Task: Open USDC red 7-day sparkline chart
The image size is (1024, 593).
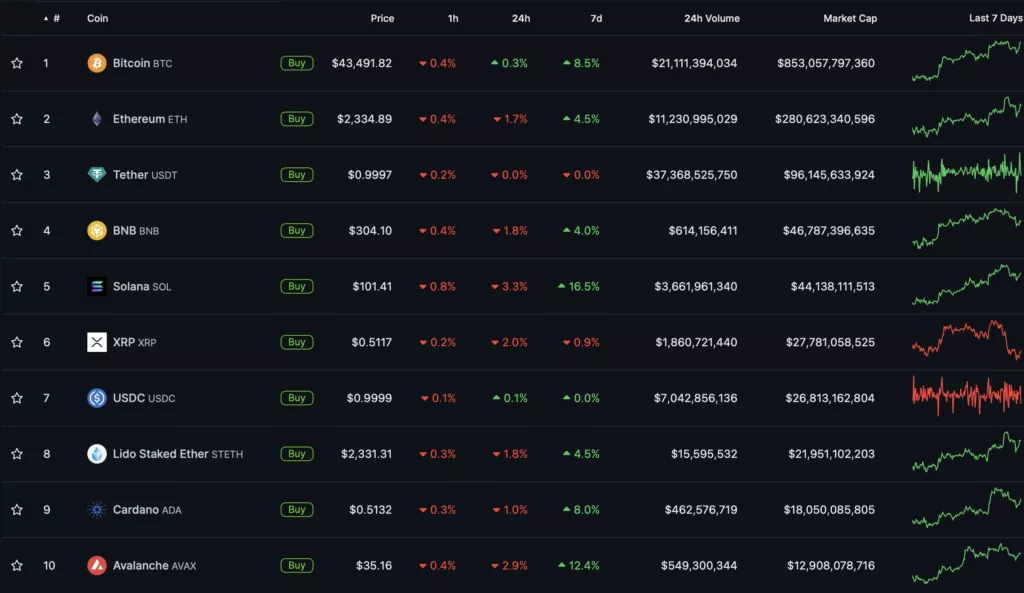Action: click(967, 396)
